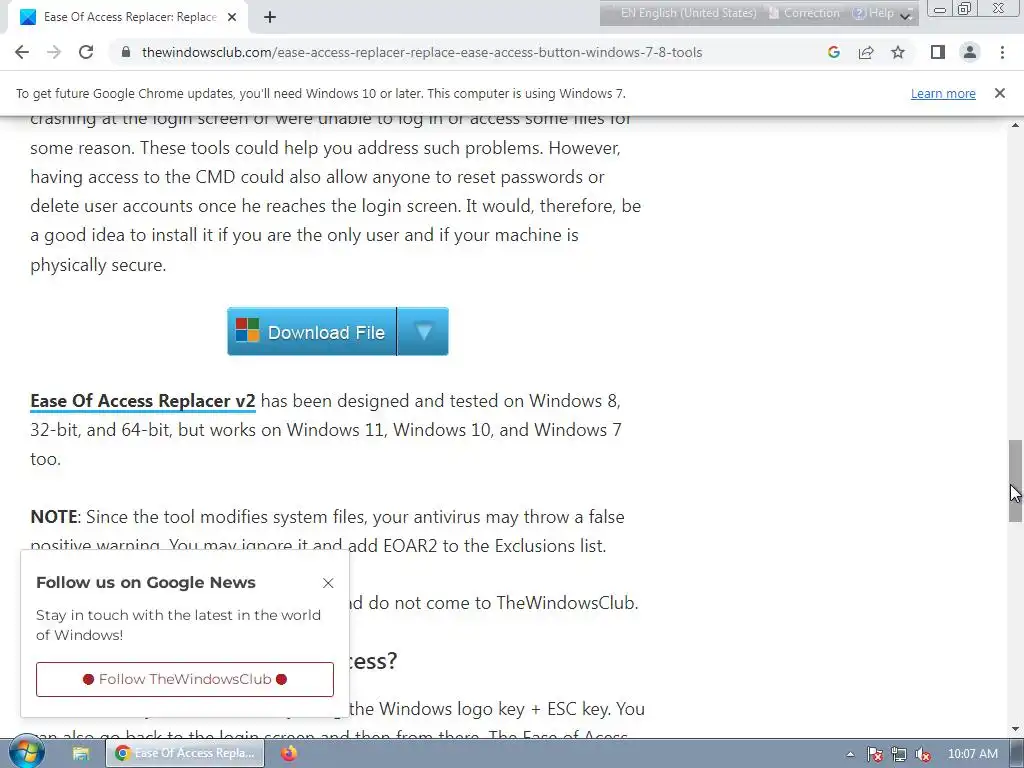This screenshot has width=1024, height=768.
Task: Open the language bar Help item
Action: click(873, 13)
